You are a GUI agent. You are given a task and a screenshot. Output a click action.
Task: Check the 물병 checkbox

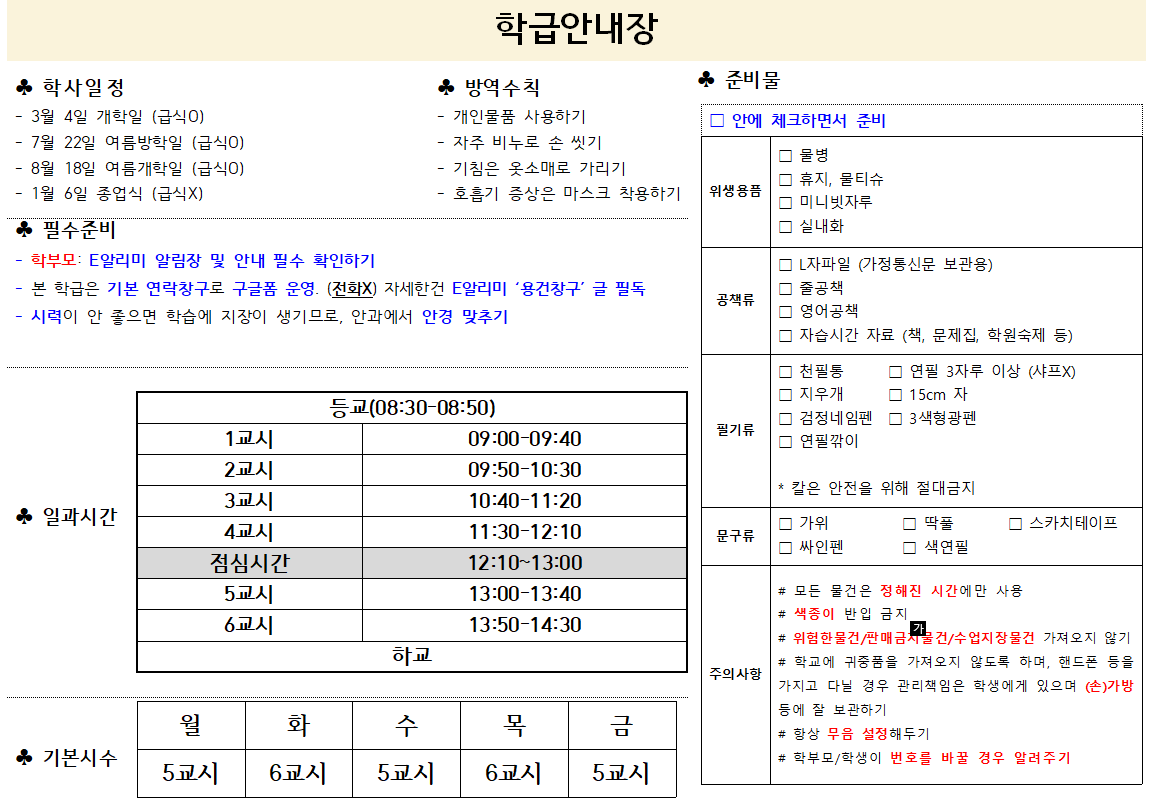[785, 156]
